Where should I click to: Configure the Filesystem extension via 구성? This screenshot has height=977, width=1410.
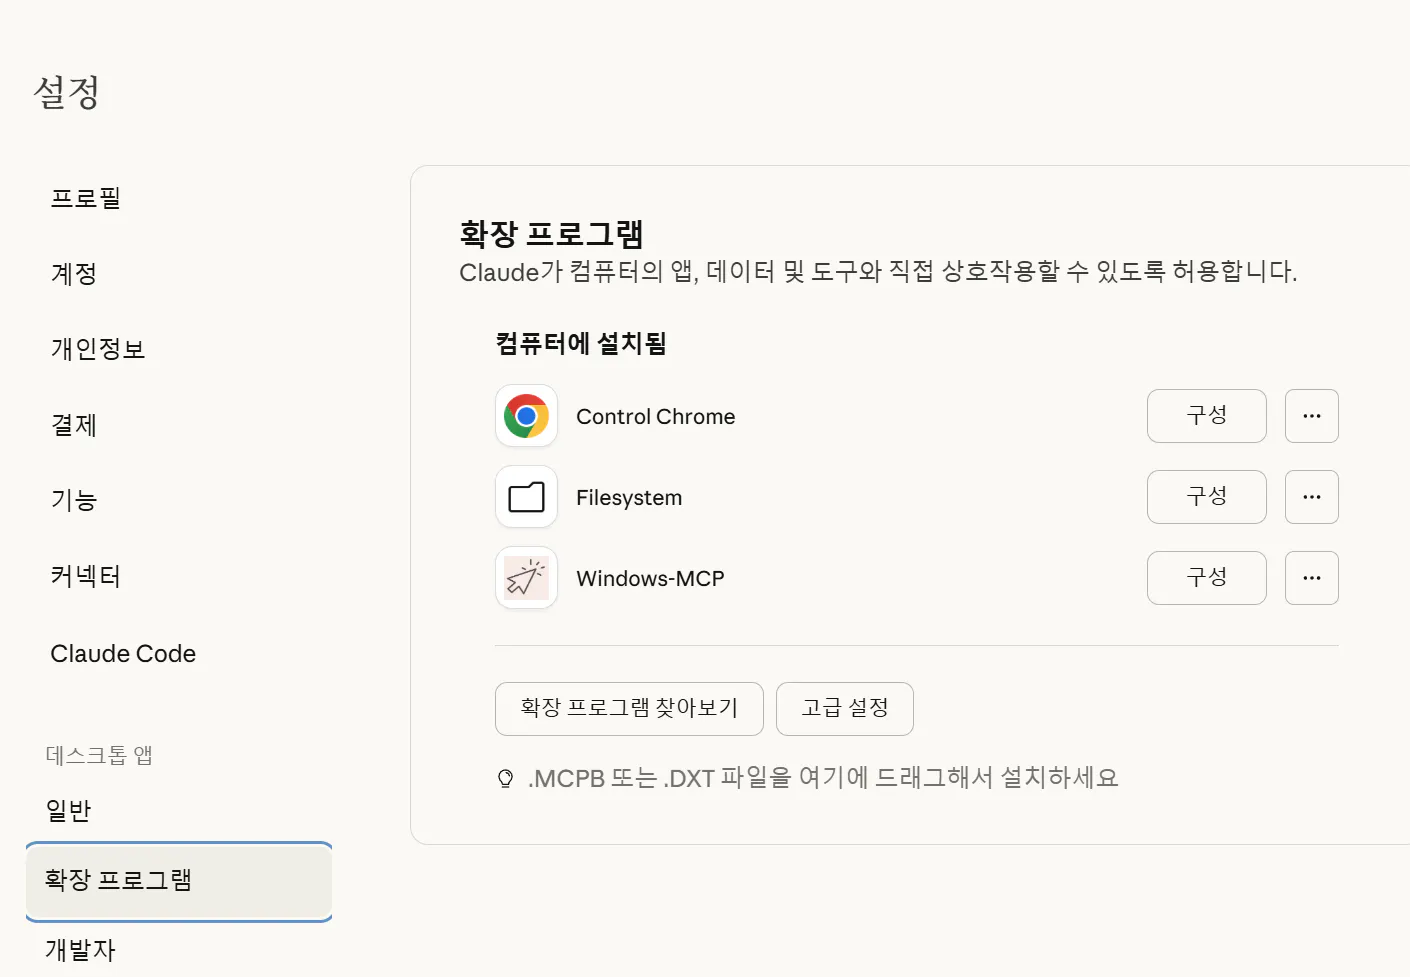pyautogui.click(x=1206, y=497)
